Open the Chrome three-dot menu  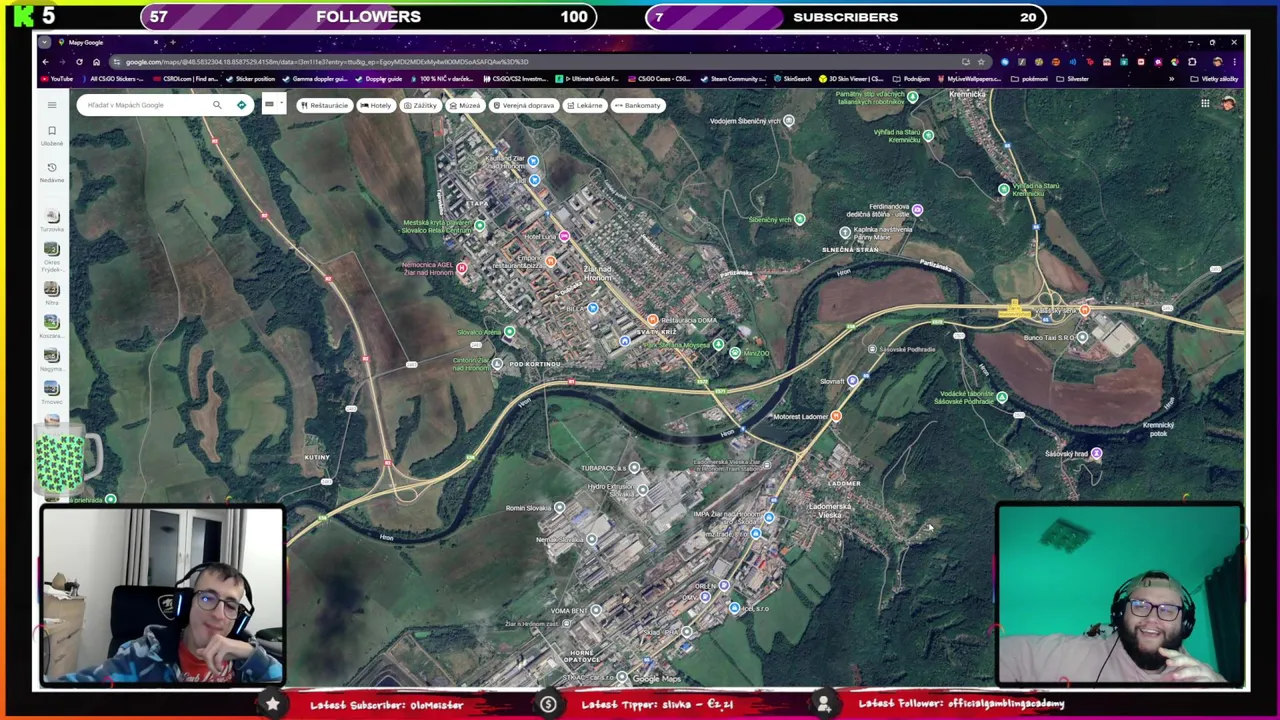1234,62
